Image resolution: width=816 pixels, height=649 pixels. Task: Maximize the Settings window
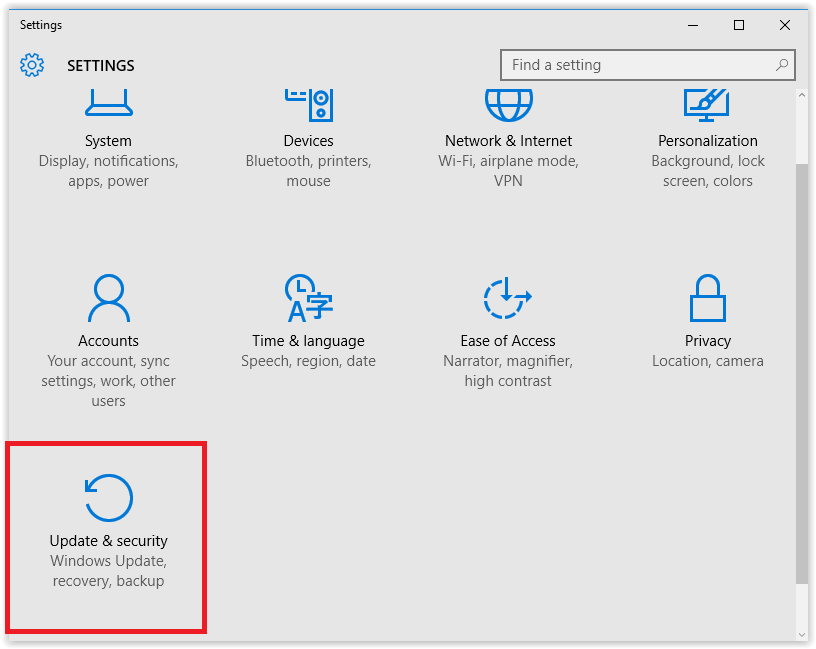[738, 25]
